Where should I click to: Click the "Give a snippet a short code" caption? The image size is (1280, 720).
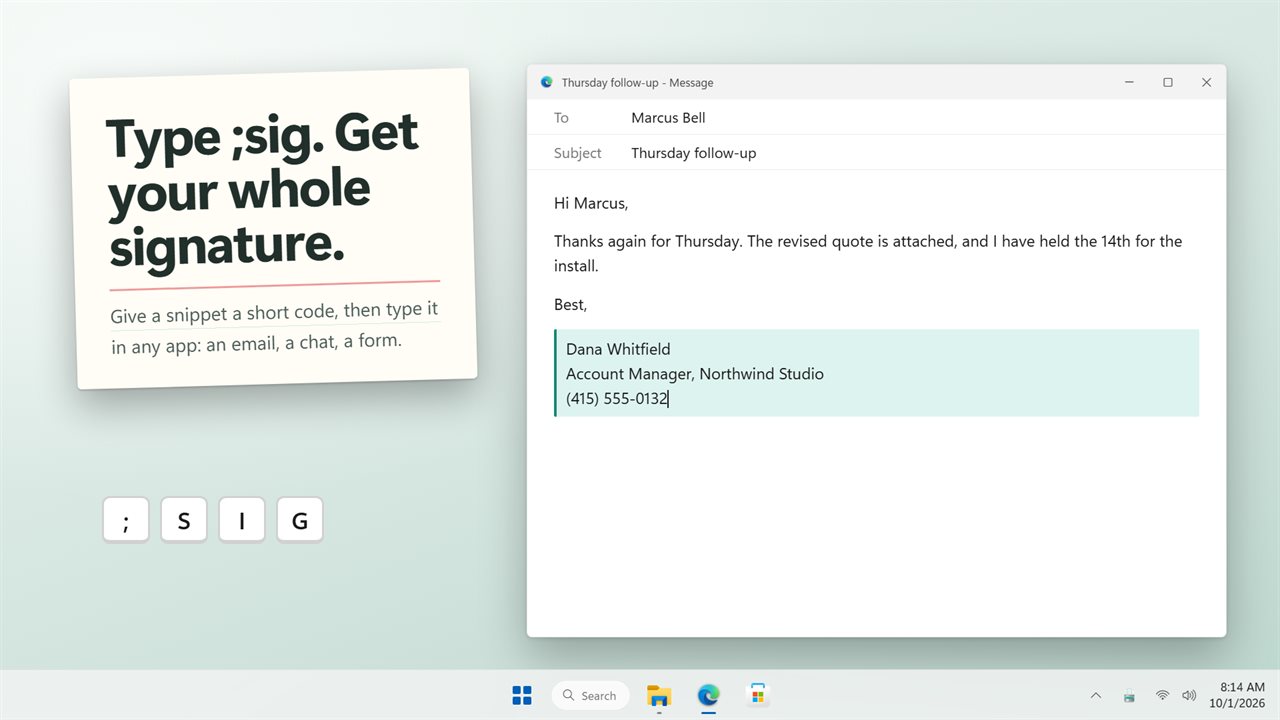[274, 327]
